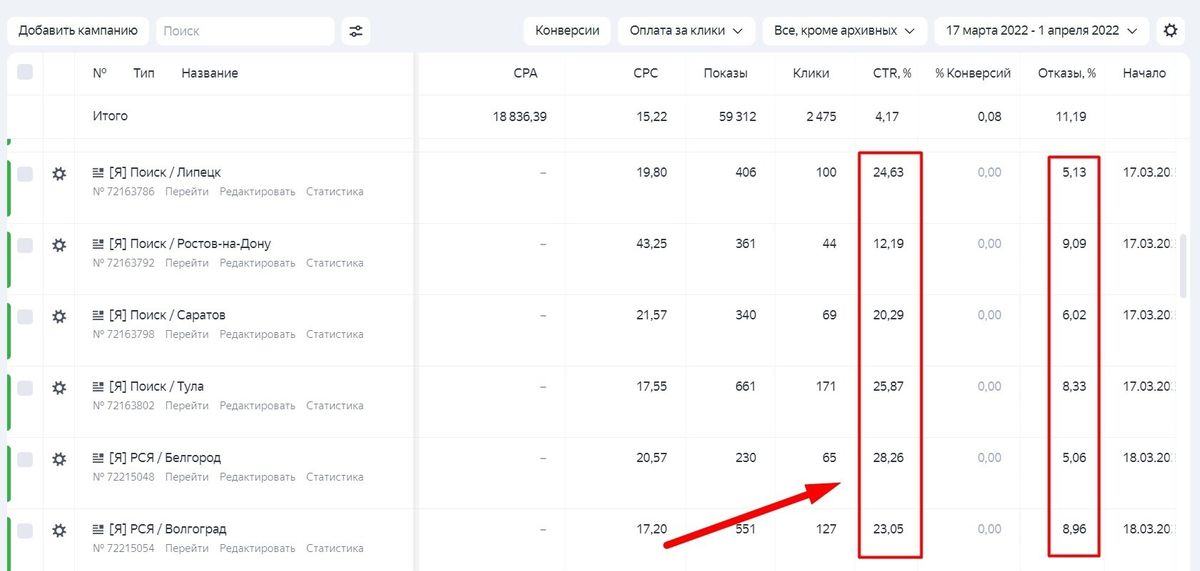
Task: Click Добавить кампанию button
Action: 78,31
